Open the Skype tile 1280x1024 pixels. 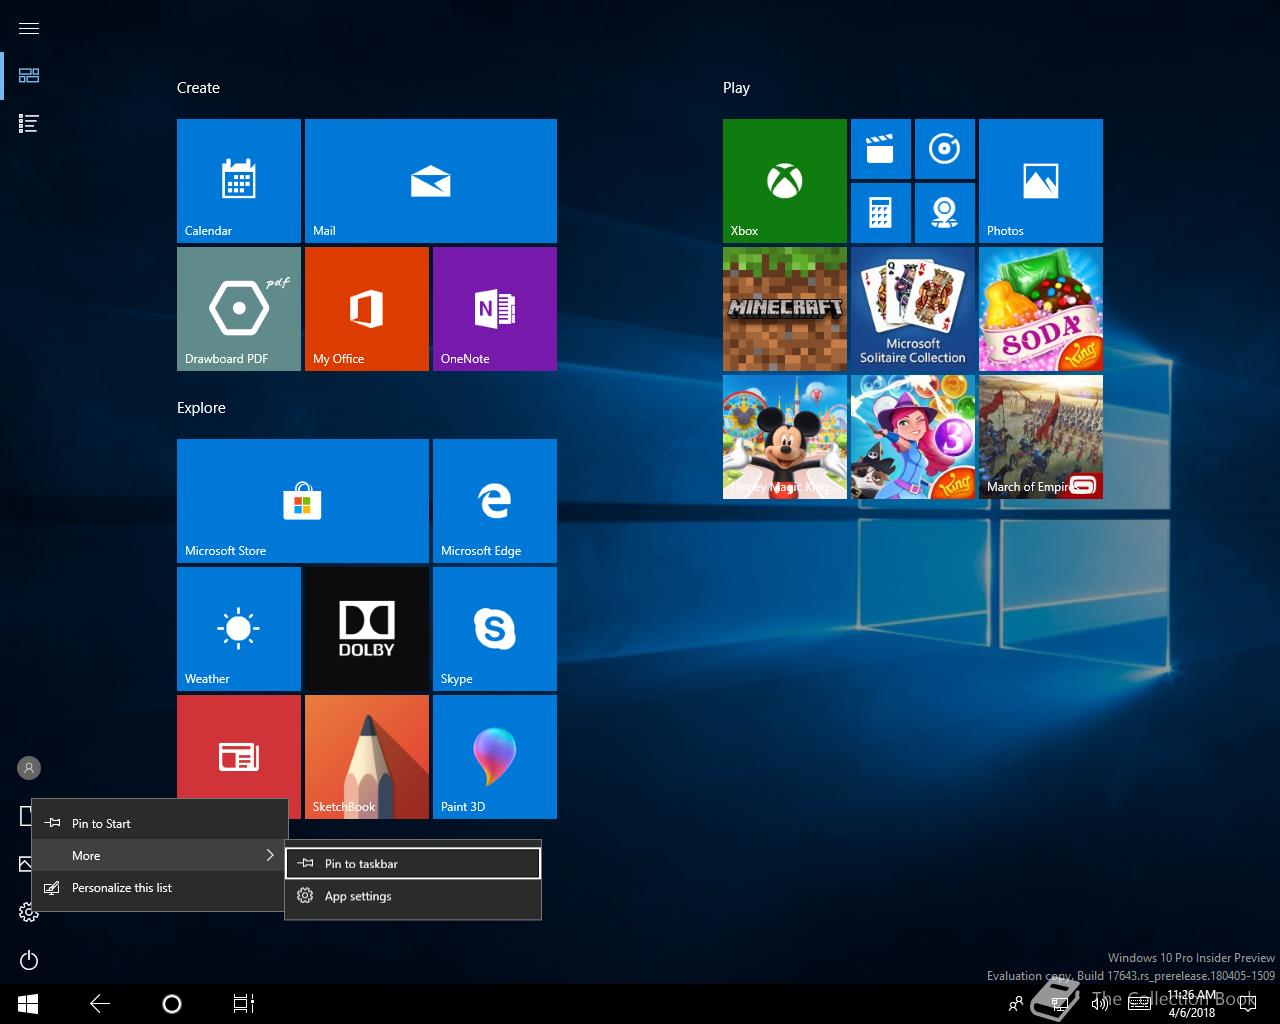coord(495,629)
